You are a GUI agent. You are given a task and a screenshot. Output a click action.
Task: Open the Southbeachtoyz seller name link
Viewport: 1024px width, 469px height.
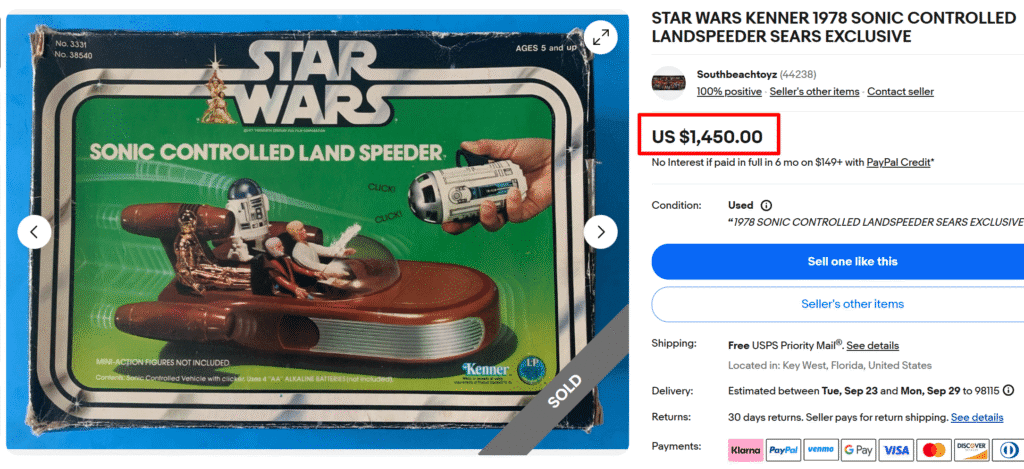737,74
